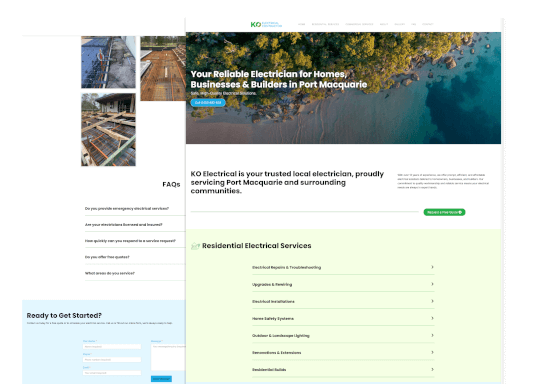This screenshot has width=538, height=384.
Task: Open gallery photo of timber-framed house foundation
Action: 108,130
